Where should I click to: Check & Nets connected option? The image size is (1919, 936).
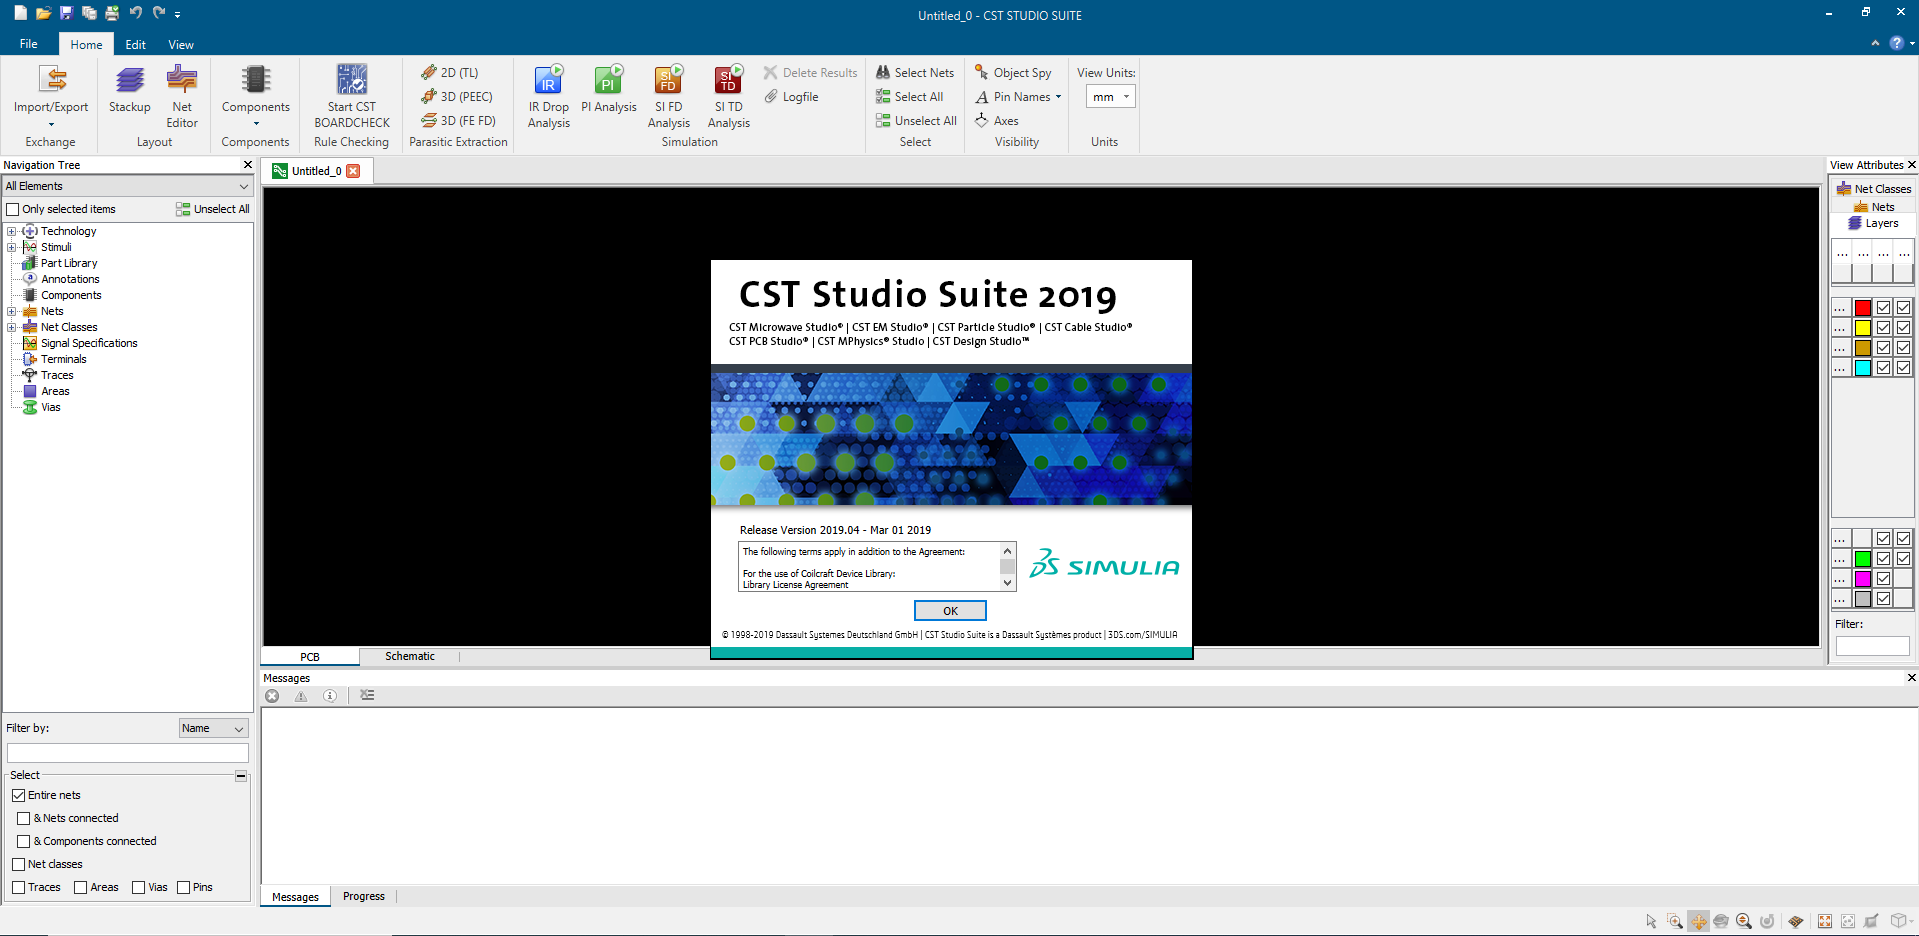pos(24,818)
